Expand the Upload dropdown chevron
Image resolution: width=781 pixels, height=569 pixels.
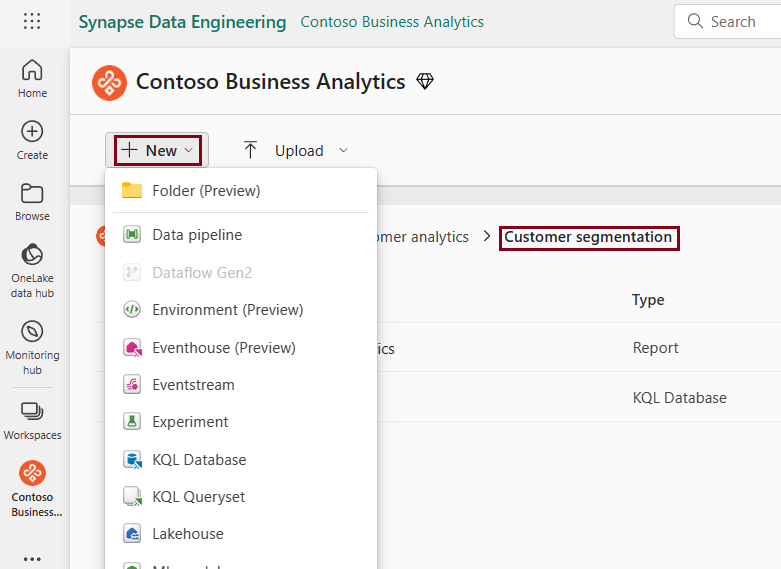pos(343,150)
